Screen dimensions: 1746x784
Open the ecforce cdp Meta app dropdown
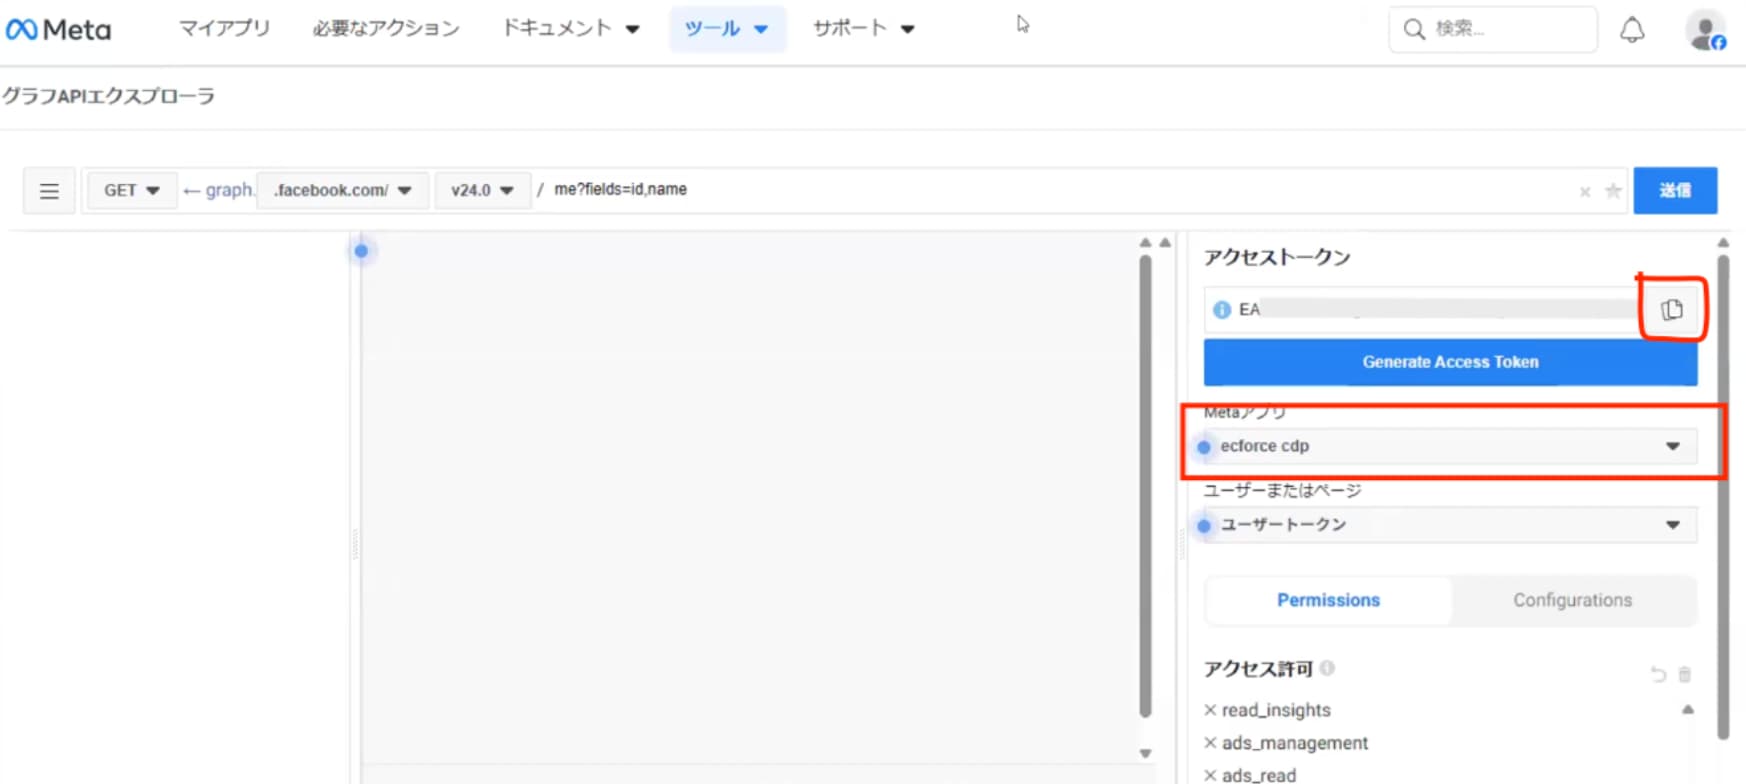(x=1449, y=446)
